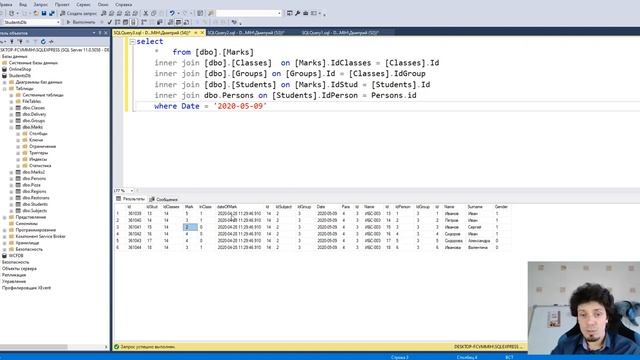Image resolution: width=640 pixels, height=360 pixels.
Task: Select the Результаты results tab
Action: 131,199
